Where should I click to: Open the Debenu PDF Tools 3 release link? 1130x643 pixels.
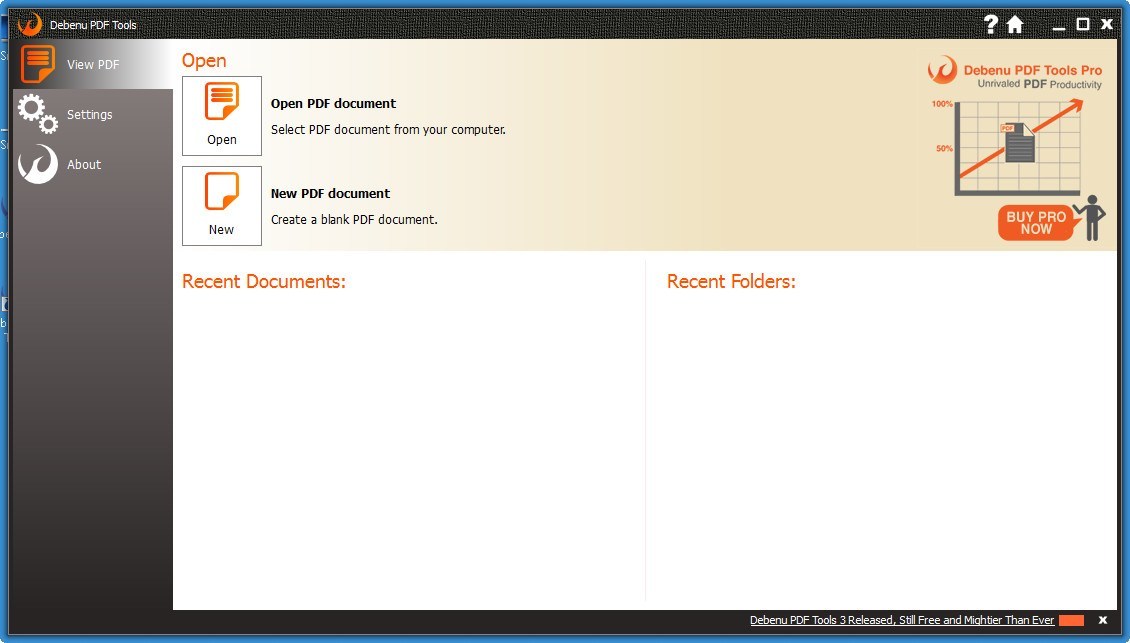(902, 620)
